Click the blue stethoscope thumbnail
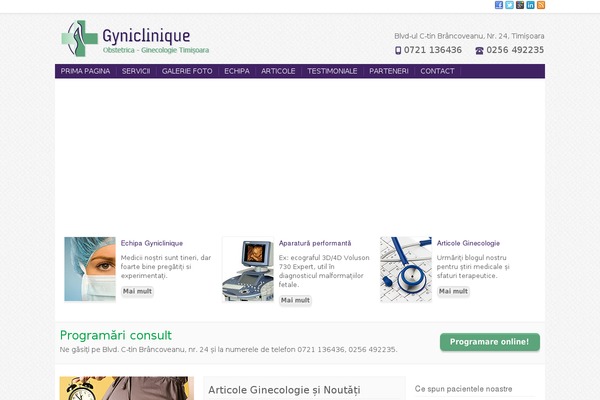 [x=406, y=269]
